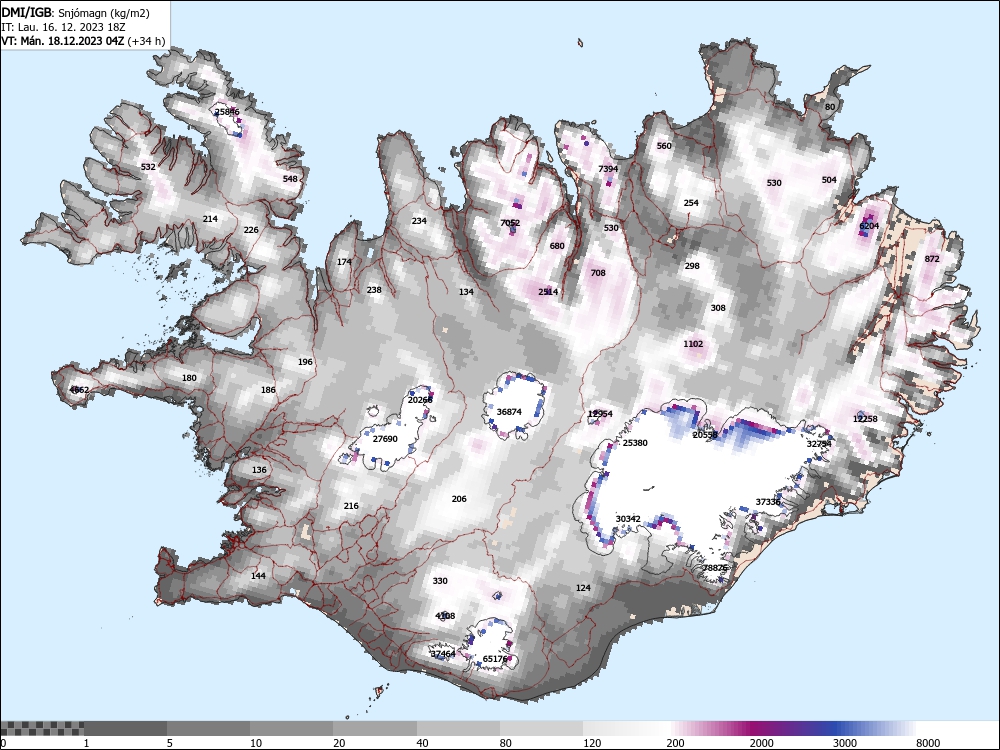Select the light gray legend swatch between 80 and 120
The image size is (1000, 750).
(541, 728)
